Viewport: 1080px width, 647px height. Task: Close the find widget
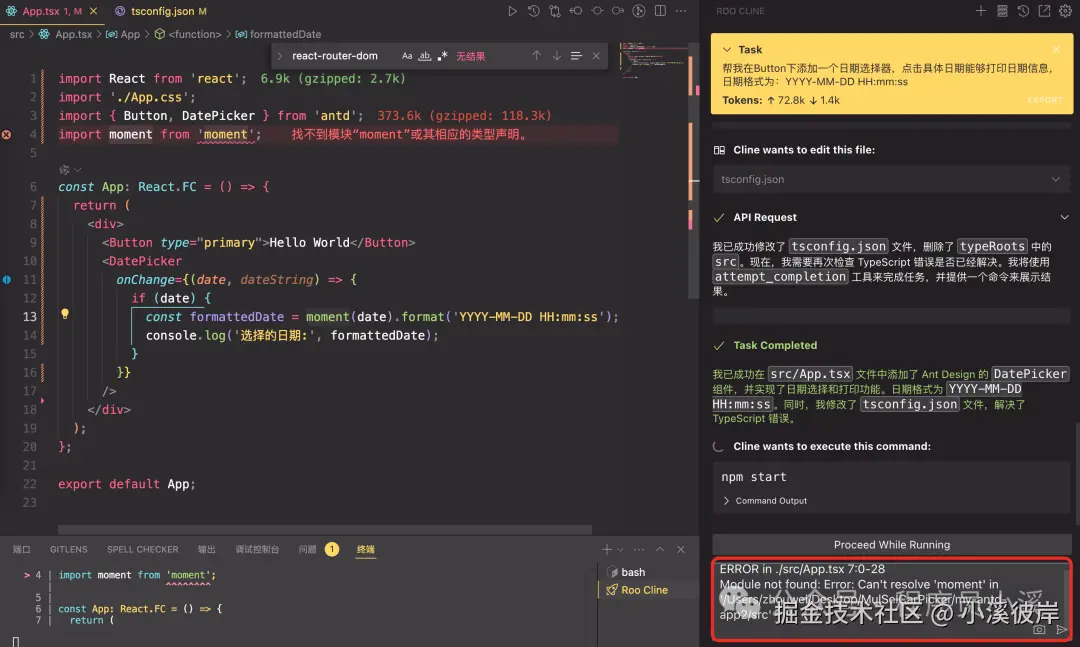pyautogui.click(x=596, y=56)
